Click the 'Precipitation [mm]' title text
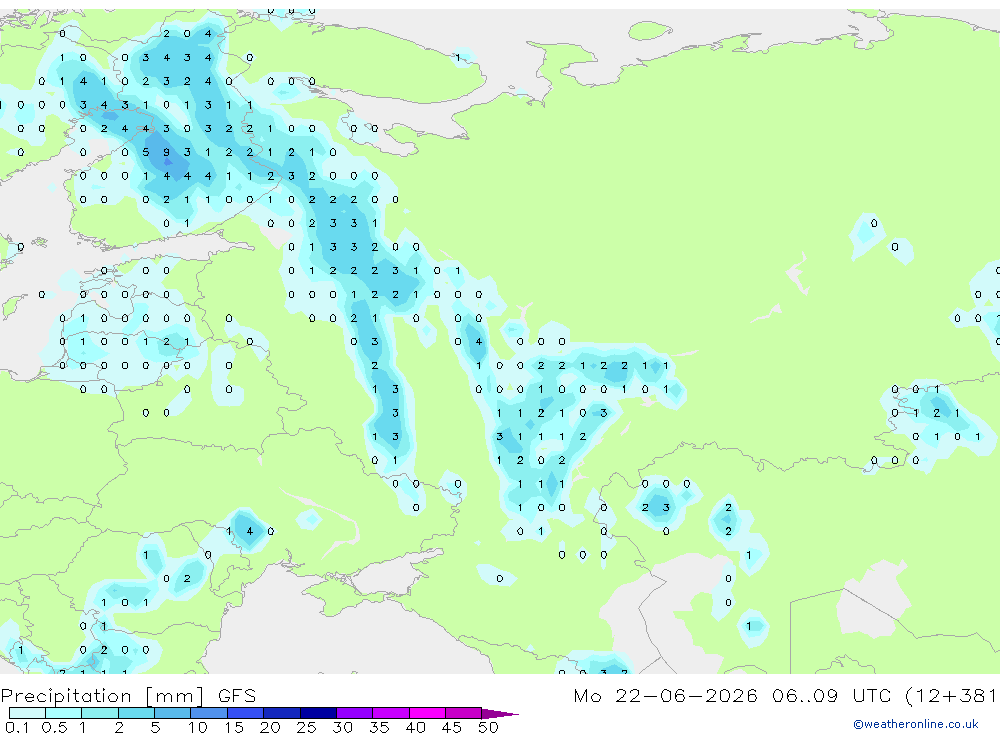This screenshot has height=733, width=1000. click(x=103, y=696)
